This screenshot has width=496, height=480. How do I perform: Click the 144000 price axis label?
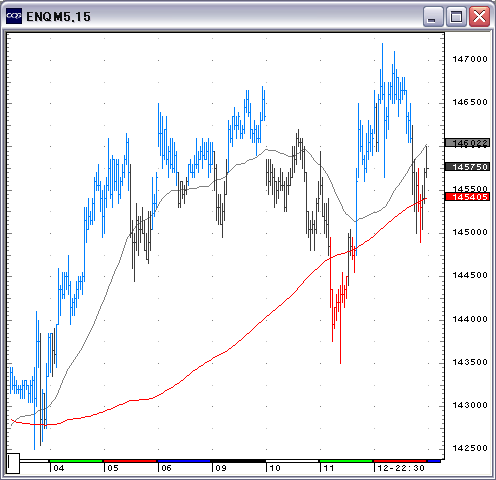pos(470,319)
